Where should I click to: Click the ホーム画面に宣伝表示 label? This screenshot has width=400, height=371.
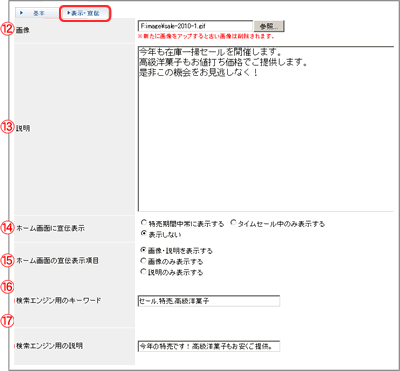(x=50, y=229)
